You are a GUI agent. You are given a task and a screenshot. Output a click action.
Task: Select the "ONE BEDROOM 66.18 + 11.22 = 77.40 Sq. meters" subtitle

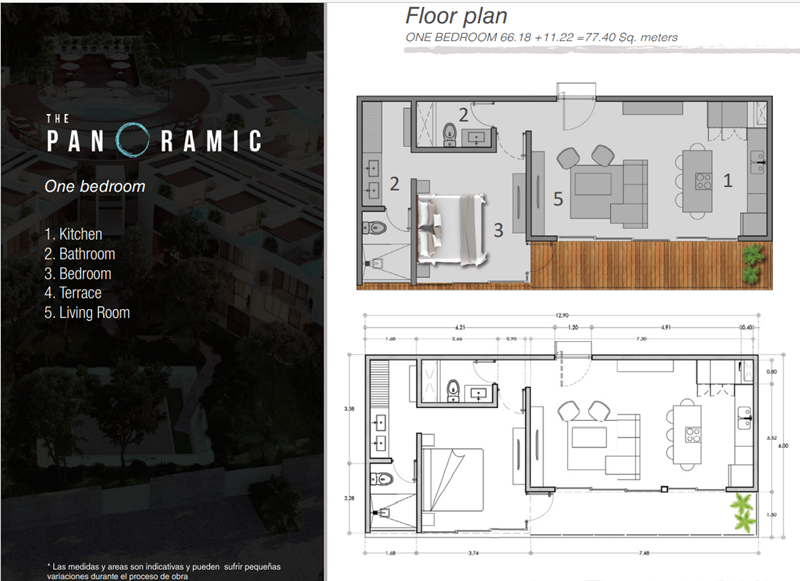pos(541,37)
